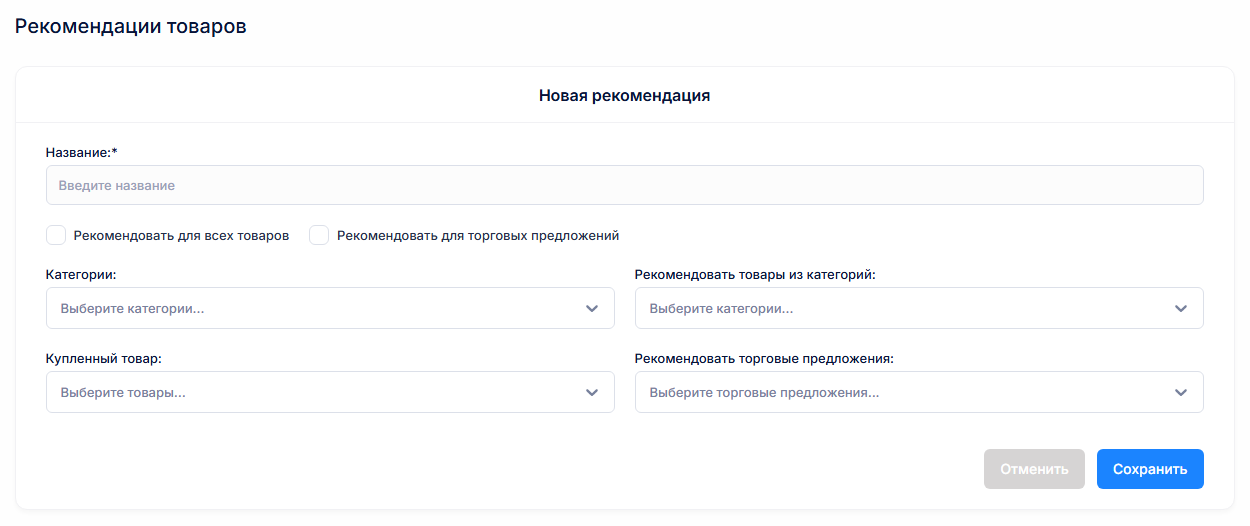Open the 'Выберите товары...' dropdown
This screenshot has width=1250, height=526.
[x=310, y=393]
